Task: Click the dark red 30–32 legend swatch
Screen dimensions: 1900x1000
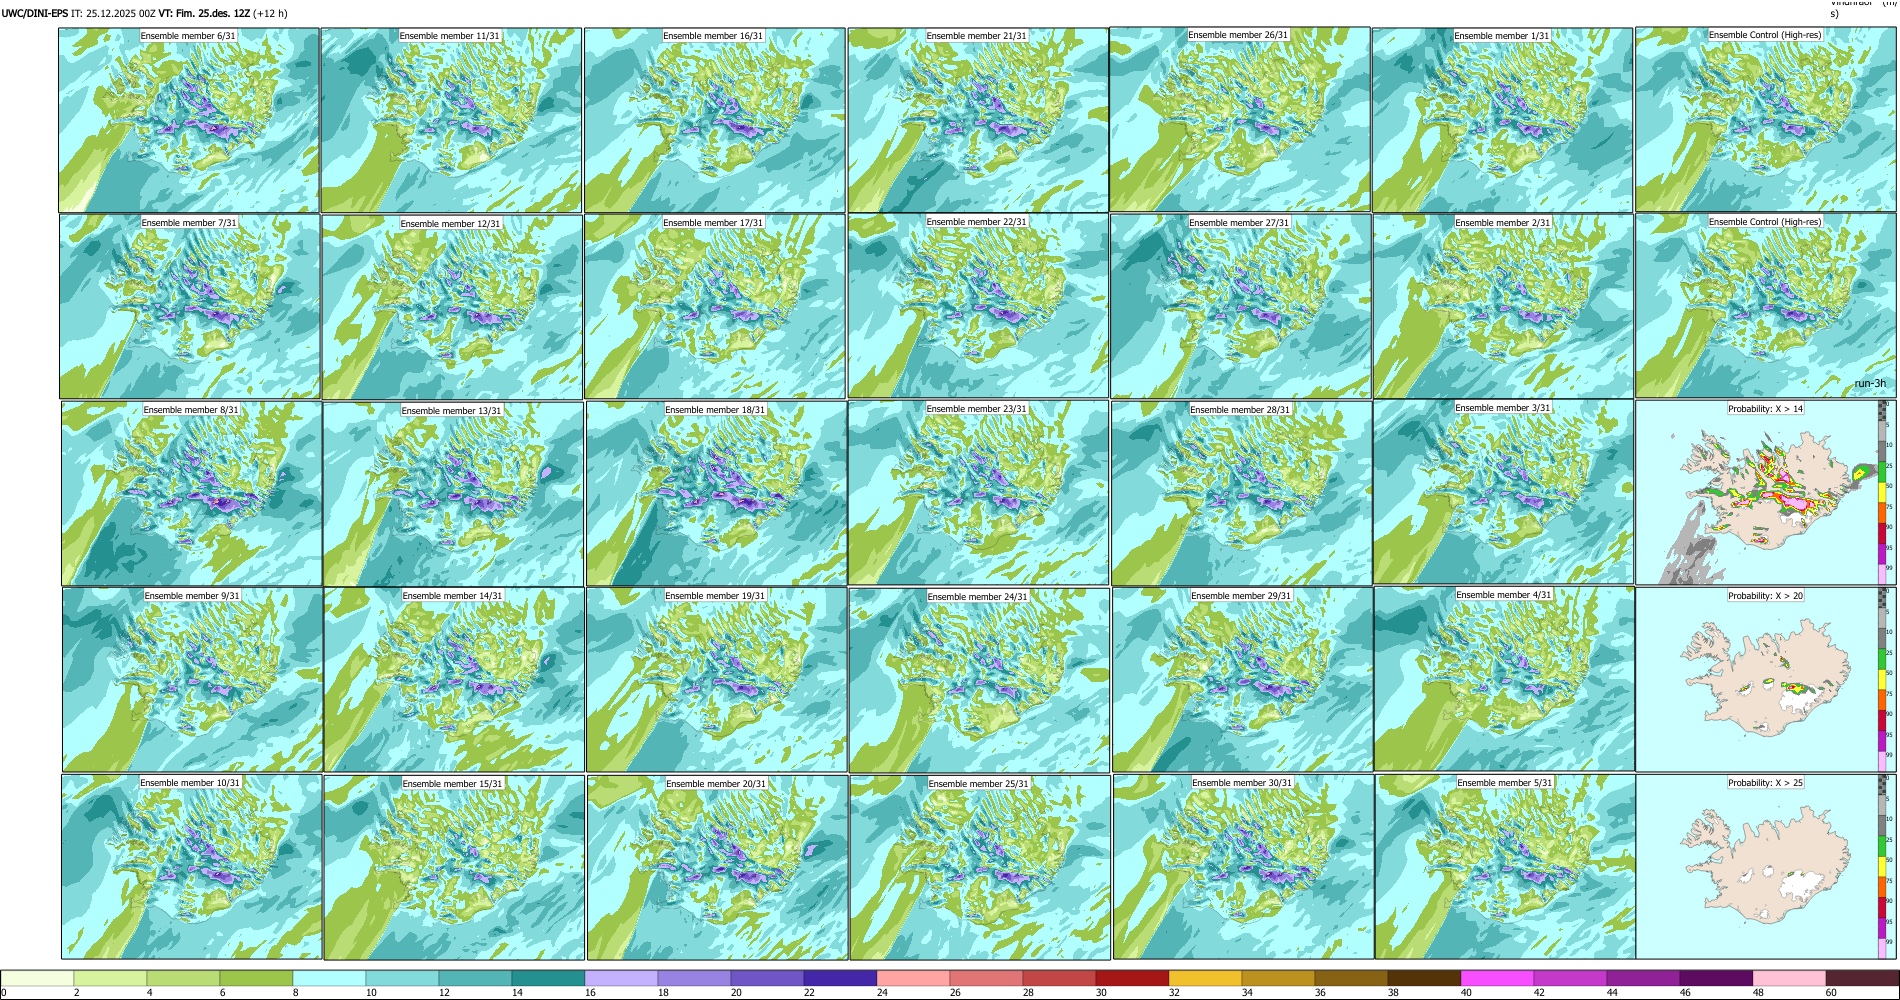Action: 1132,978
